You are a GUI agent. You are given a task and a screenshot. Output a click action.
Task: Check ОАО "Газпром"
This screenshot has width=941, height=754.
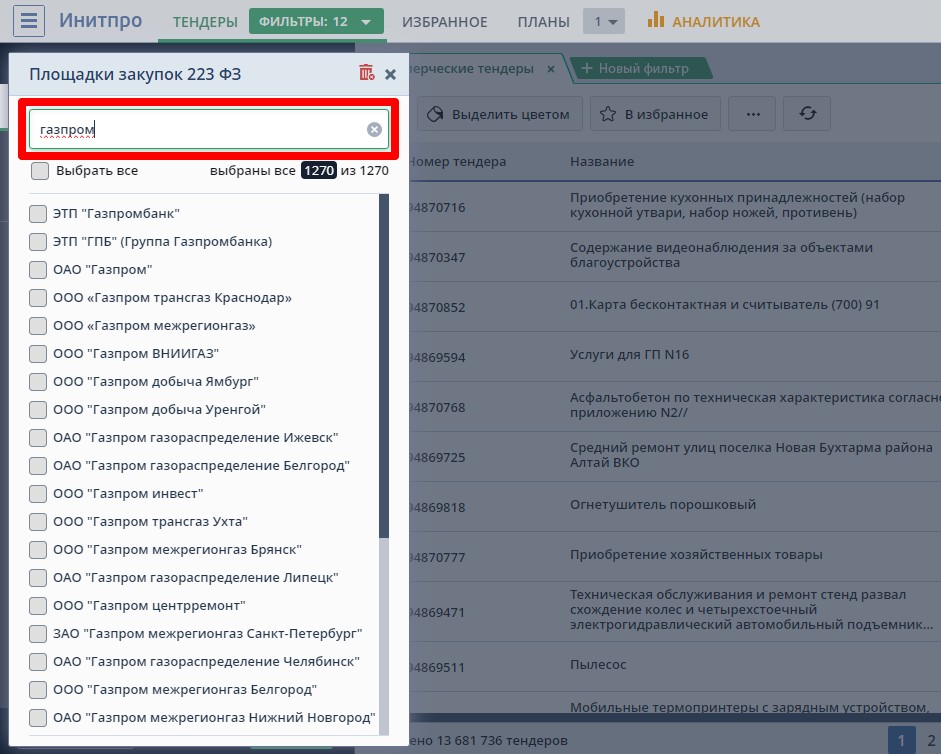coord(38,270)
